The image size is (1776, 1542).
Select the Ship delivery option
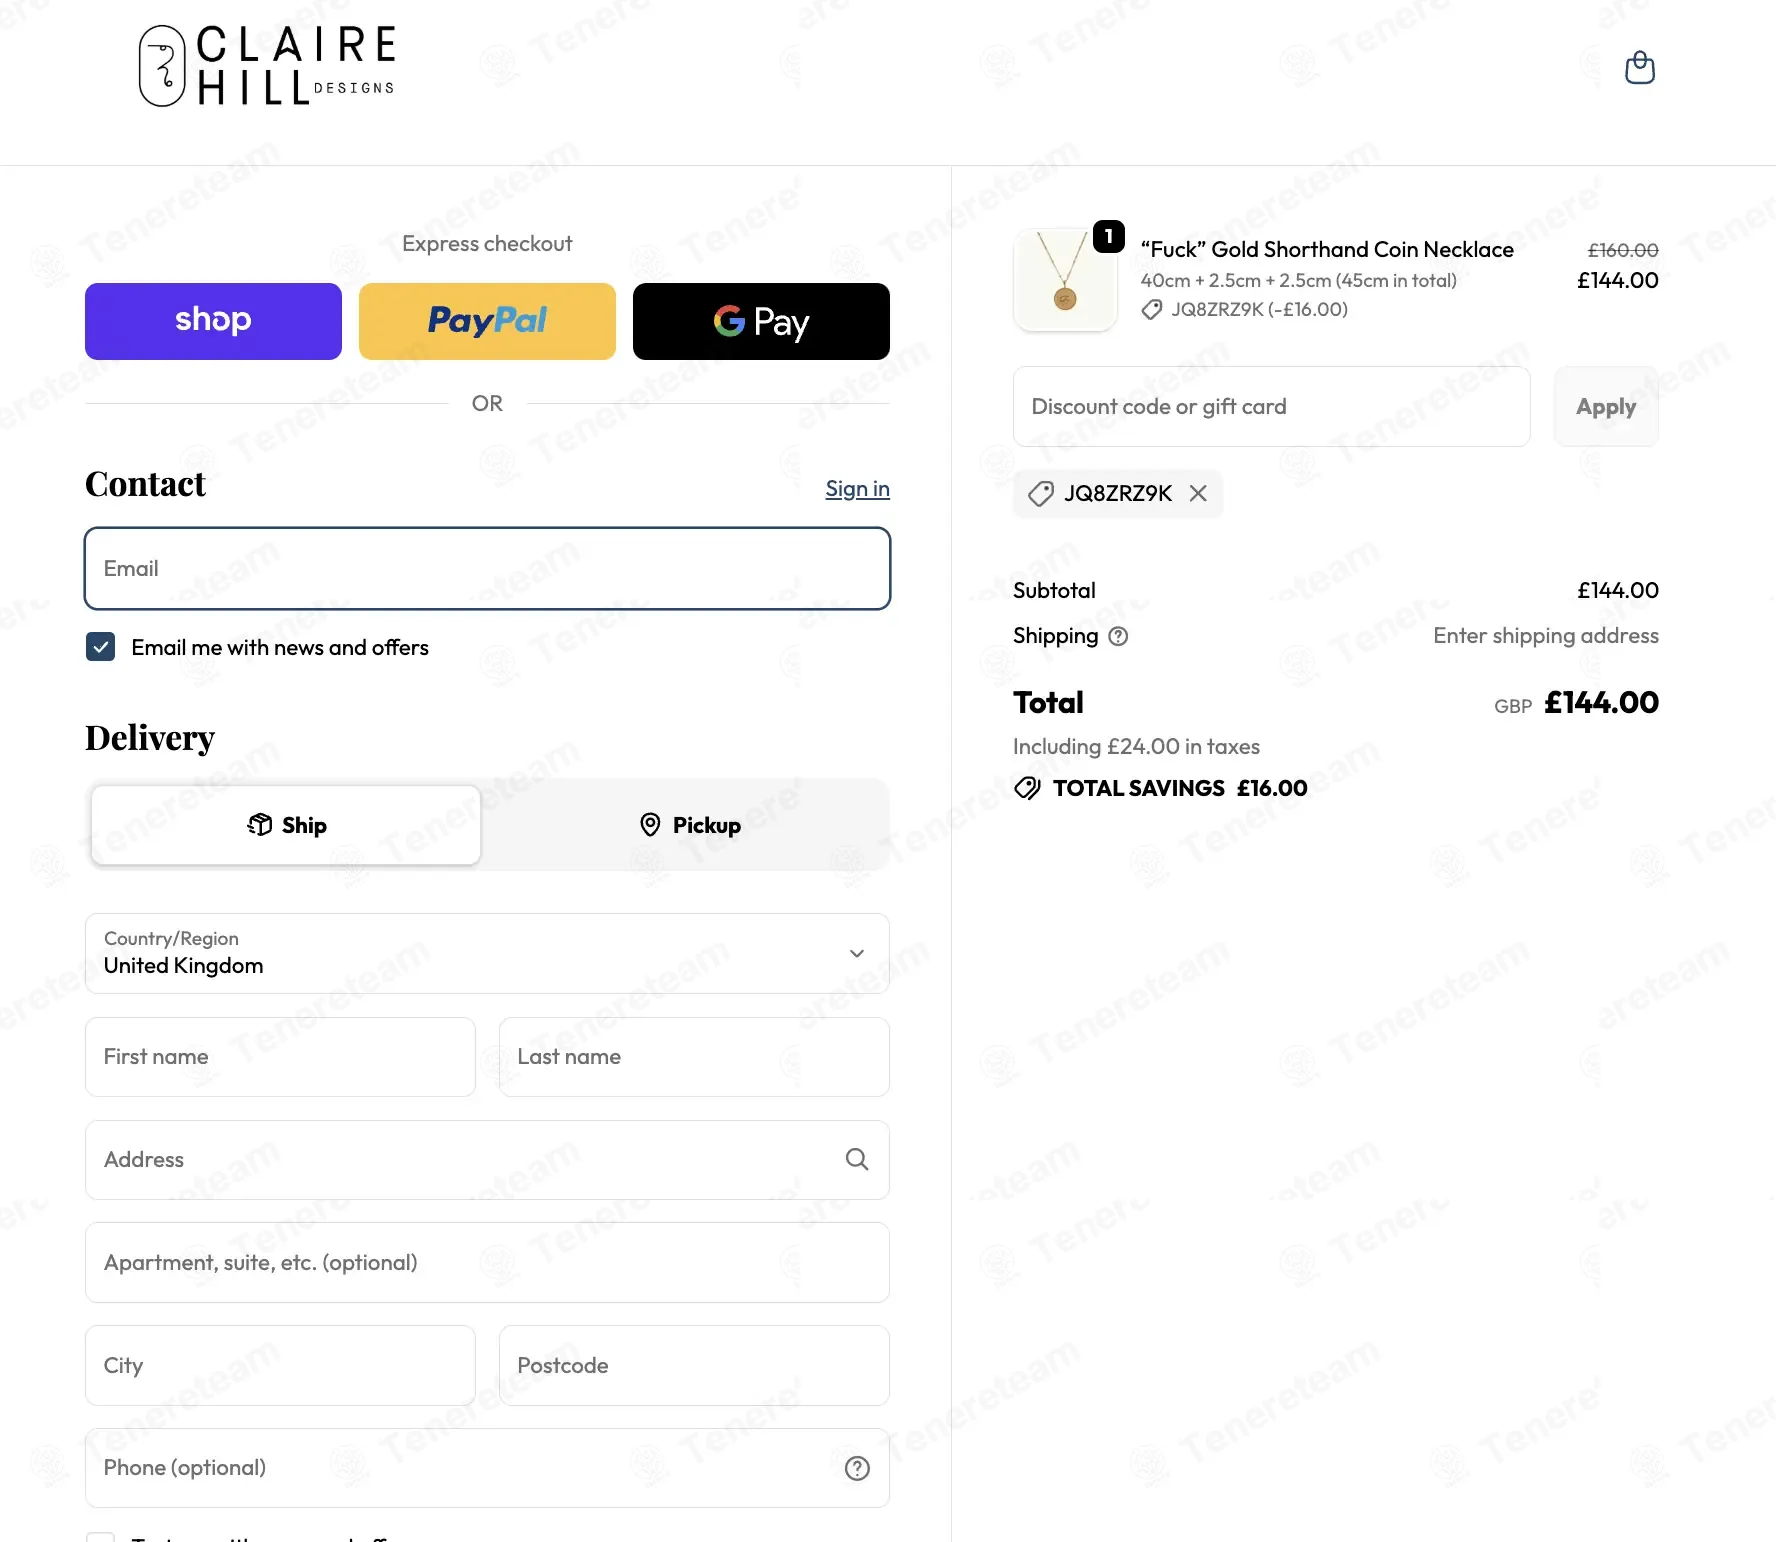286,825
